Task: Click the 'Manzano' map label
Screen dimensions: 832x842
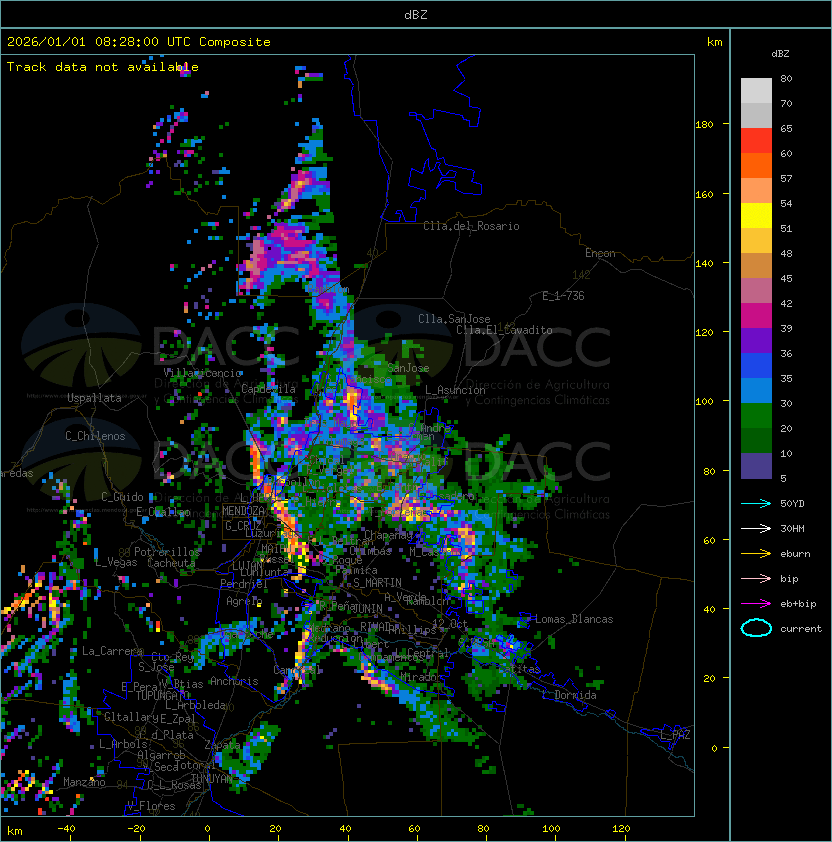Action: (84, 782)
